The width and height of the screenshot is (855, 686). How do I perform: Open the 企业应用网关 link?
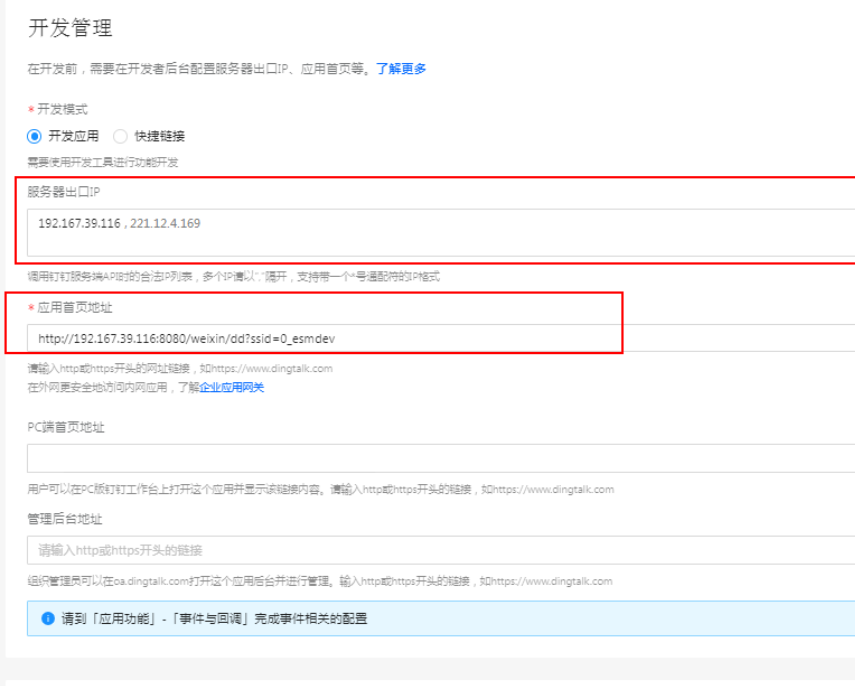(232, 387)
